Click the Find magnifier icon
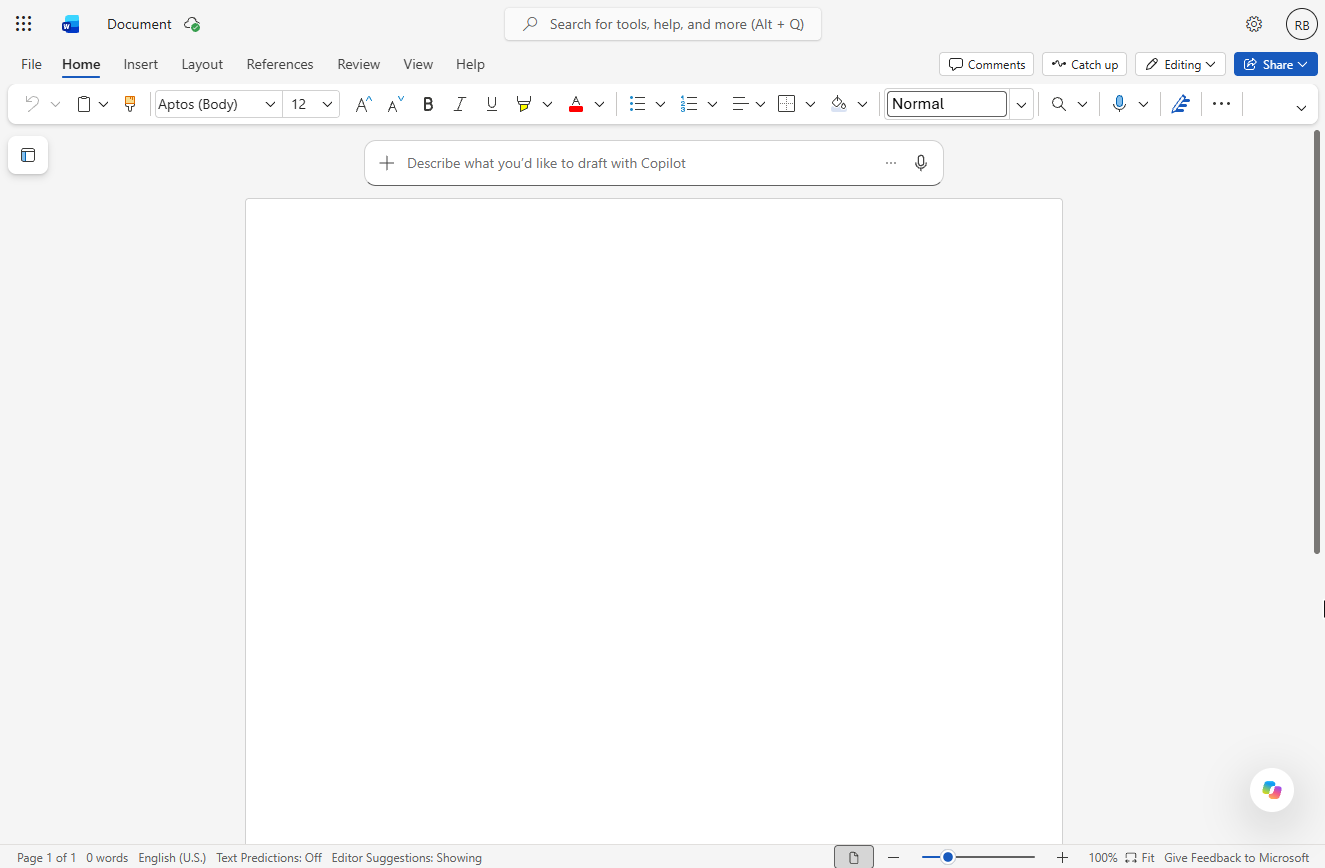Image resolution: width=1325 pixels, height=868 pixels. [x=1059, y=104]
